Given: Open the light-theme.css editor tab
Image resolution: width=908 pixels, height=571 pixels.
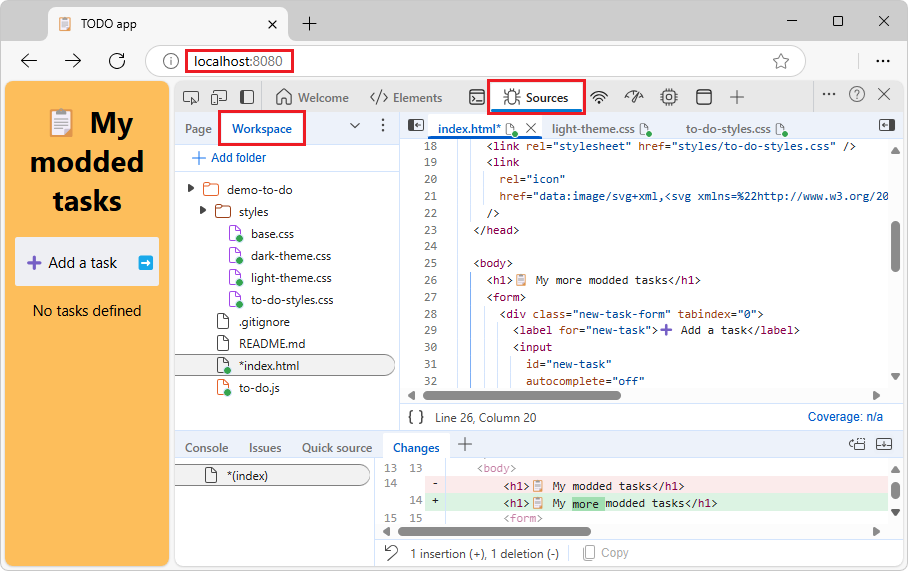Looking at the screenshot, I should coord(593,129).
